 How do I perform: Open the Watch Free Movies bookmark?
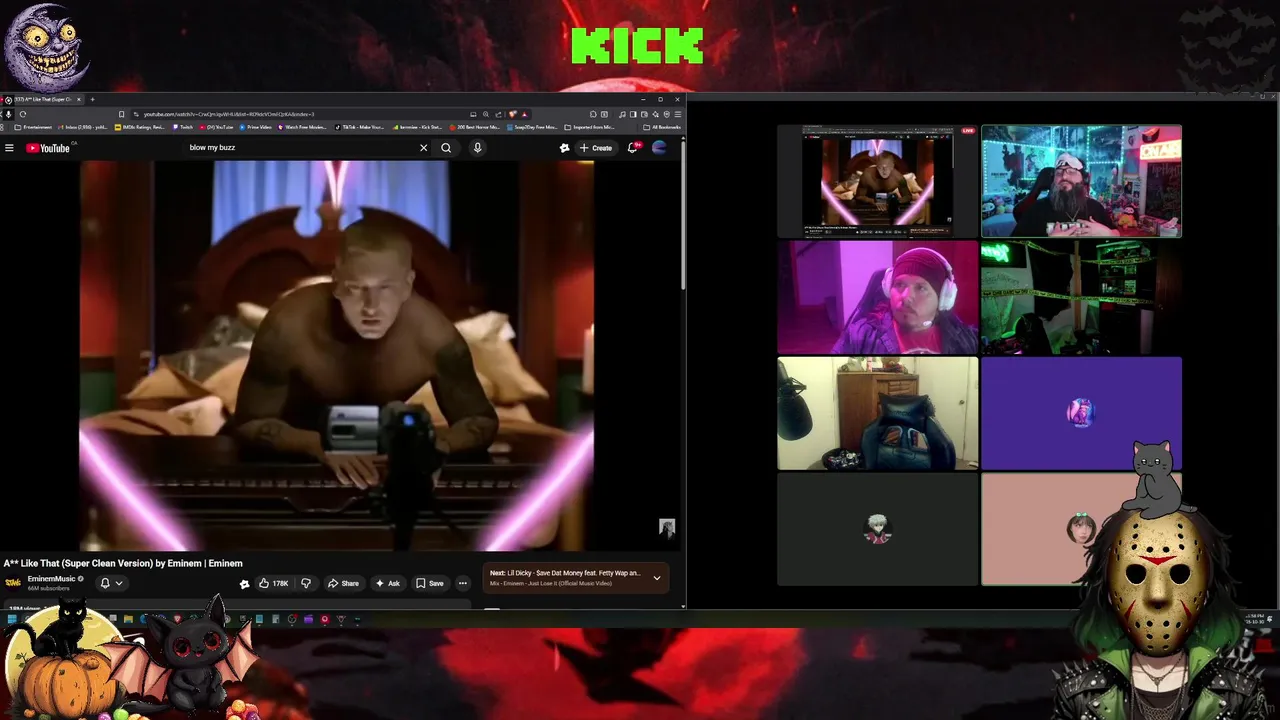tap(302, 127)
